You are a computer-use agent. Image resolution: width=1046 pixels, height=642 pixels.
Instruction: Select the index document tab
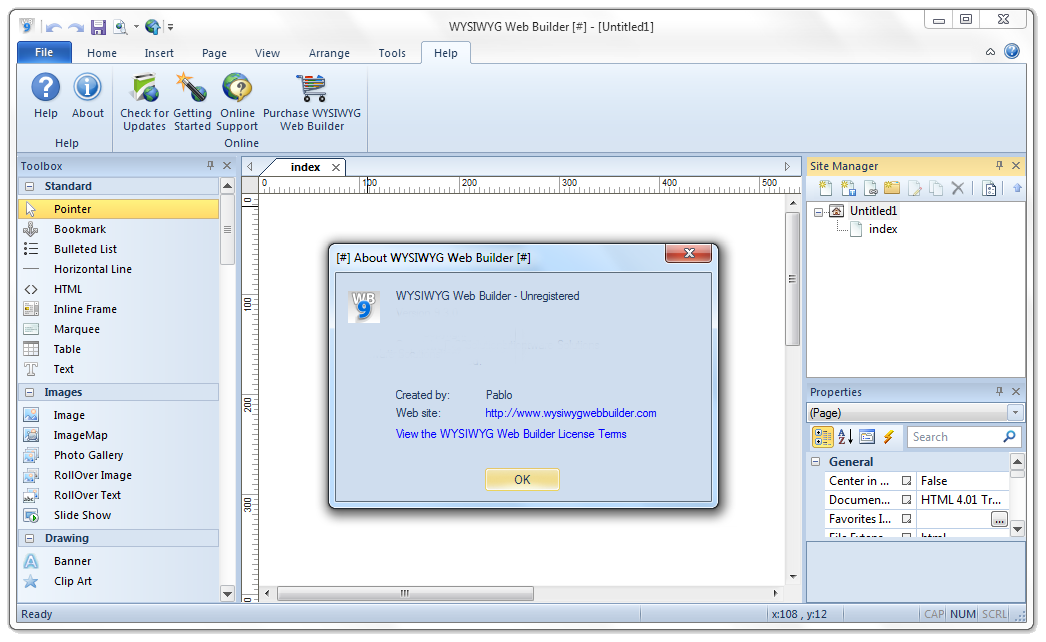click(x=306, y=167)
